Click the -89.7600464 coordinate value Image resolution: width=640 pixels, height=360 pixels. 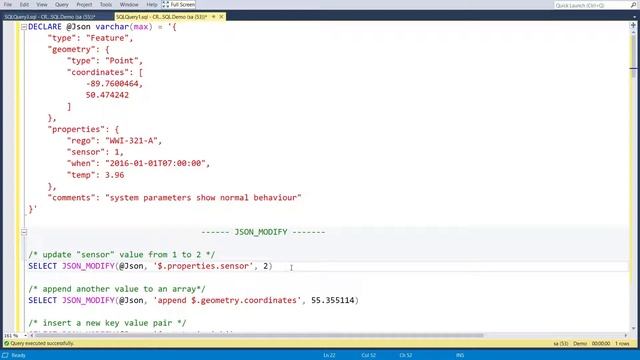(112, 84)
